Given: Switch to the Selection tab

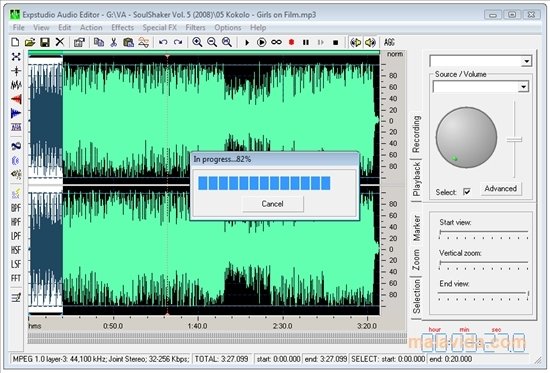Looking at the screenshot, I should click(416, 297).
